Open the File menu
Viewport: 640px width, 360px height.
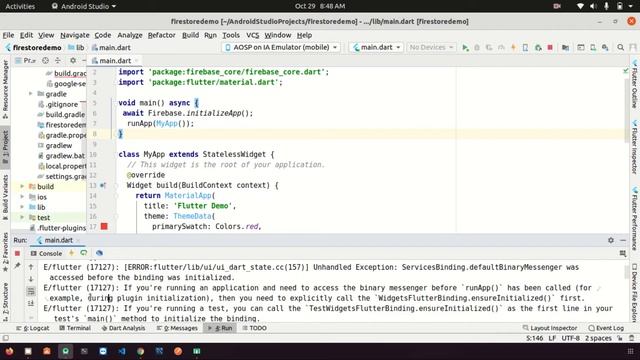coord(8,35)
